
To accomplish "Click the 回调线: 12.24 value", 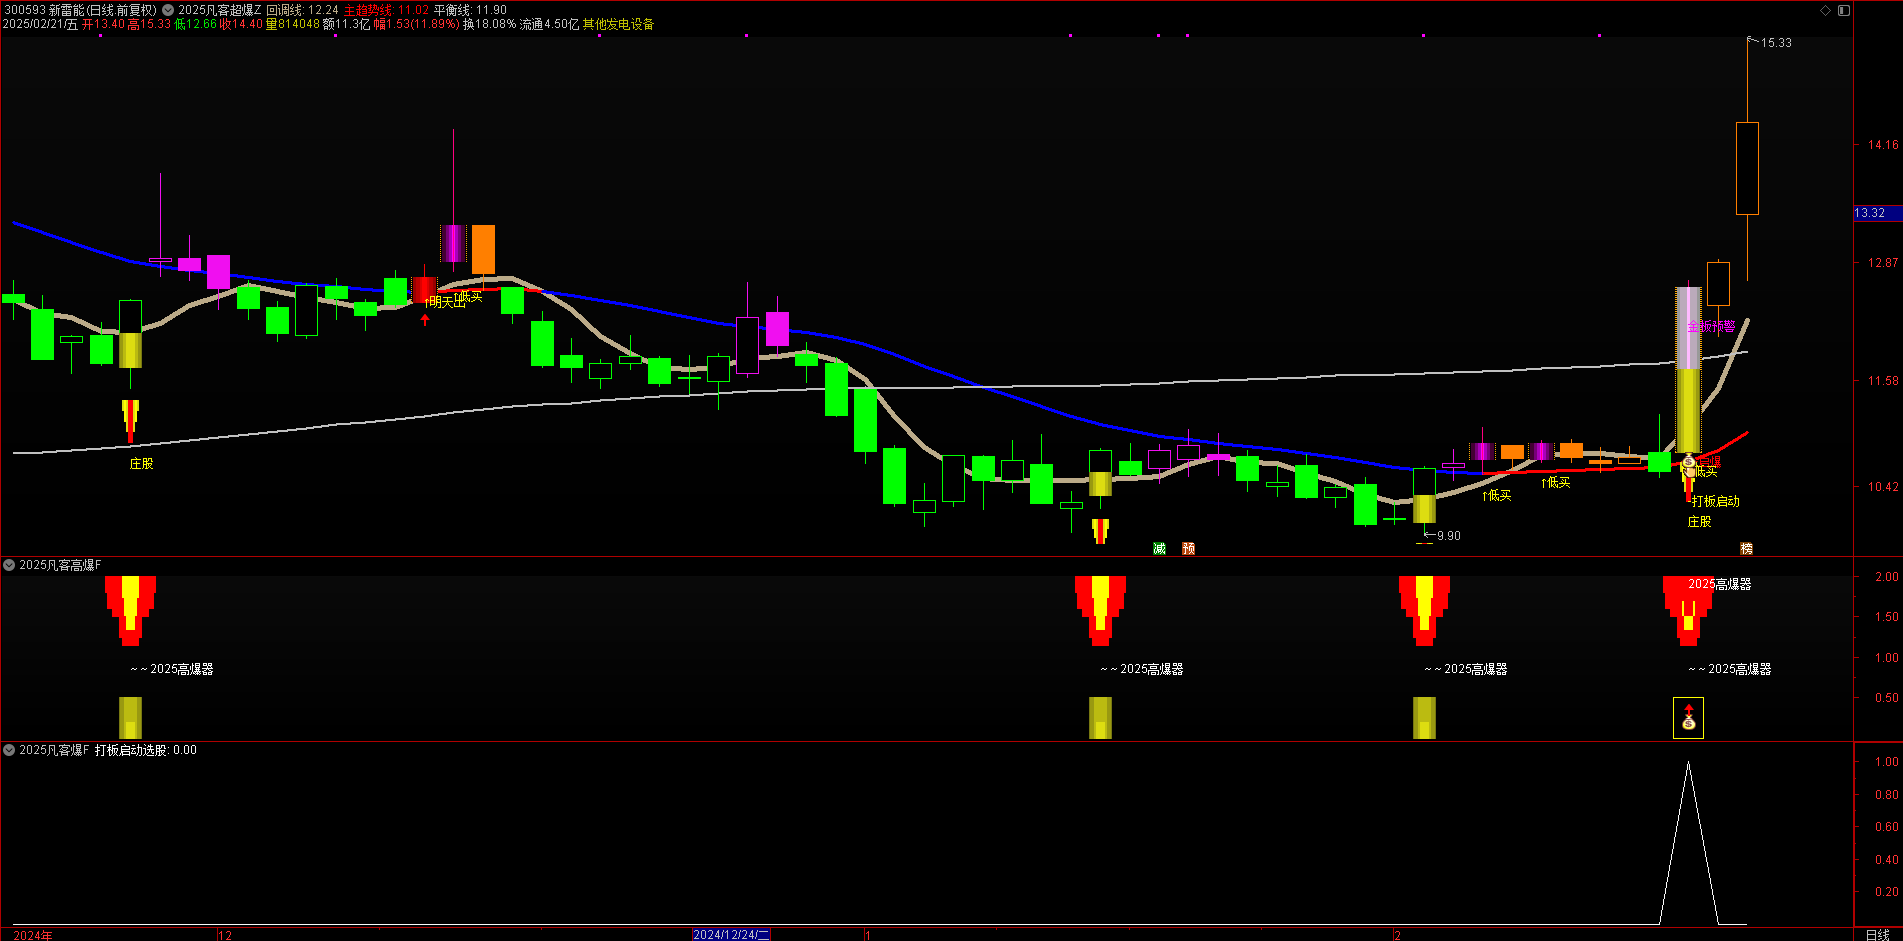I will tap(302, 10).
